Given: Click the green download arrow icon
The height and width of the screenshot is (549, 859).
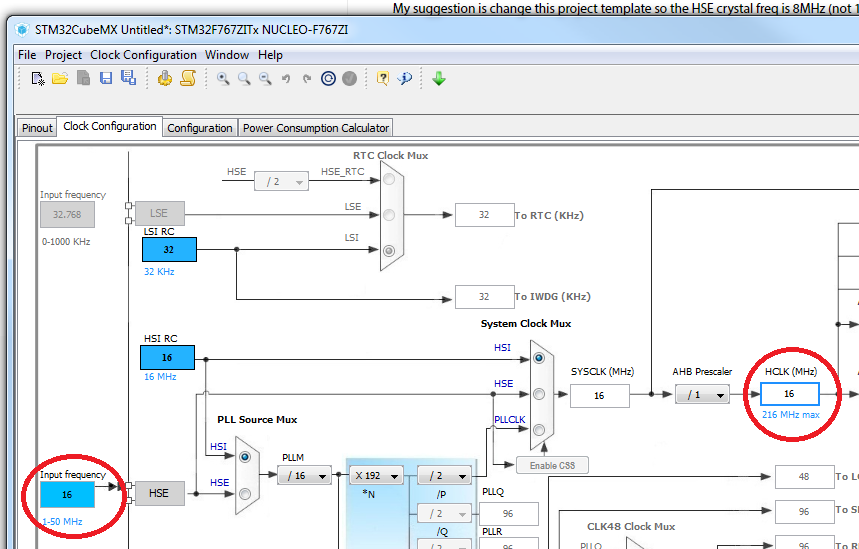Looking at the screenshot, I should click(439, 79).
